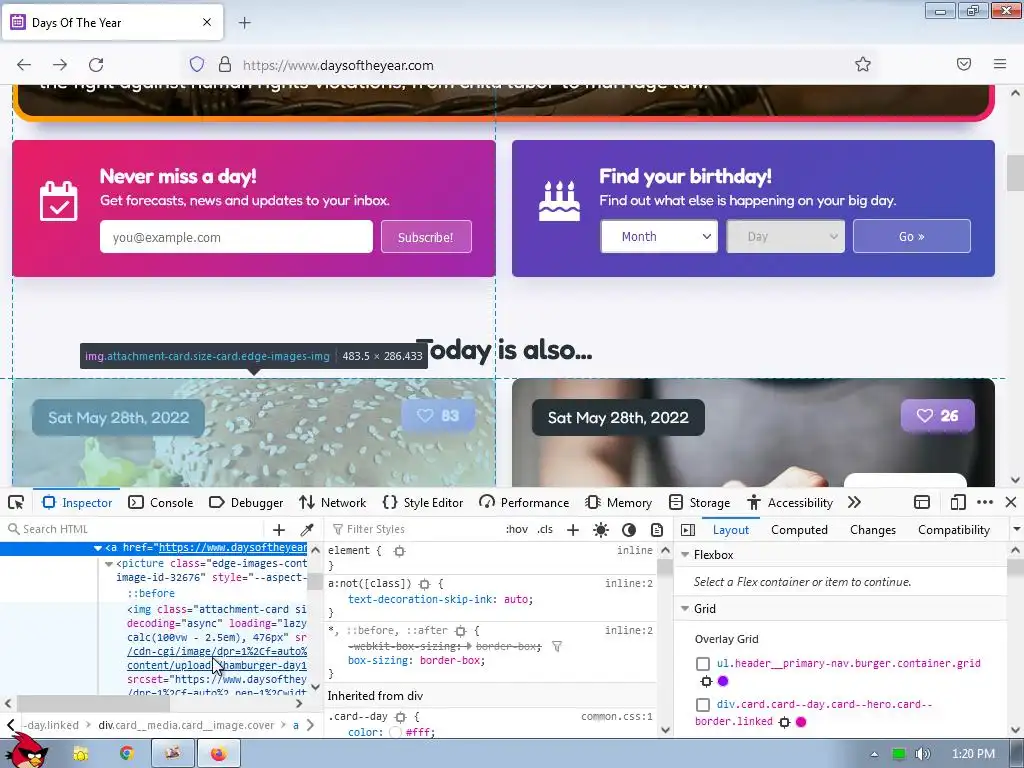Click the Go » button
This screenshot has height=768, width=1024.
[x=912, y=236]
